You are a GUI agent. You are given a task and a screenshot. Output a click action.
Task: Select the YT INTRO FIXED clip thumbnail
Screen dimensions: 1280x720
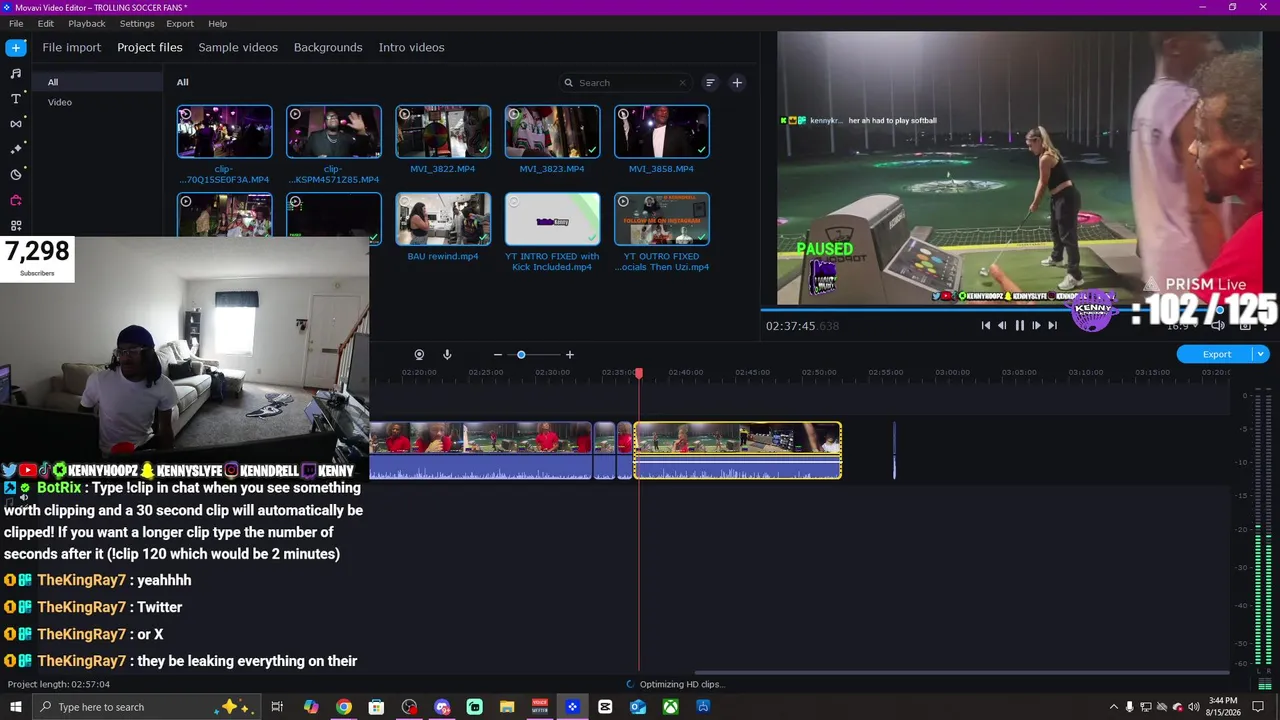pyautogui.click(x=552, y=219)
